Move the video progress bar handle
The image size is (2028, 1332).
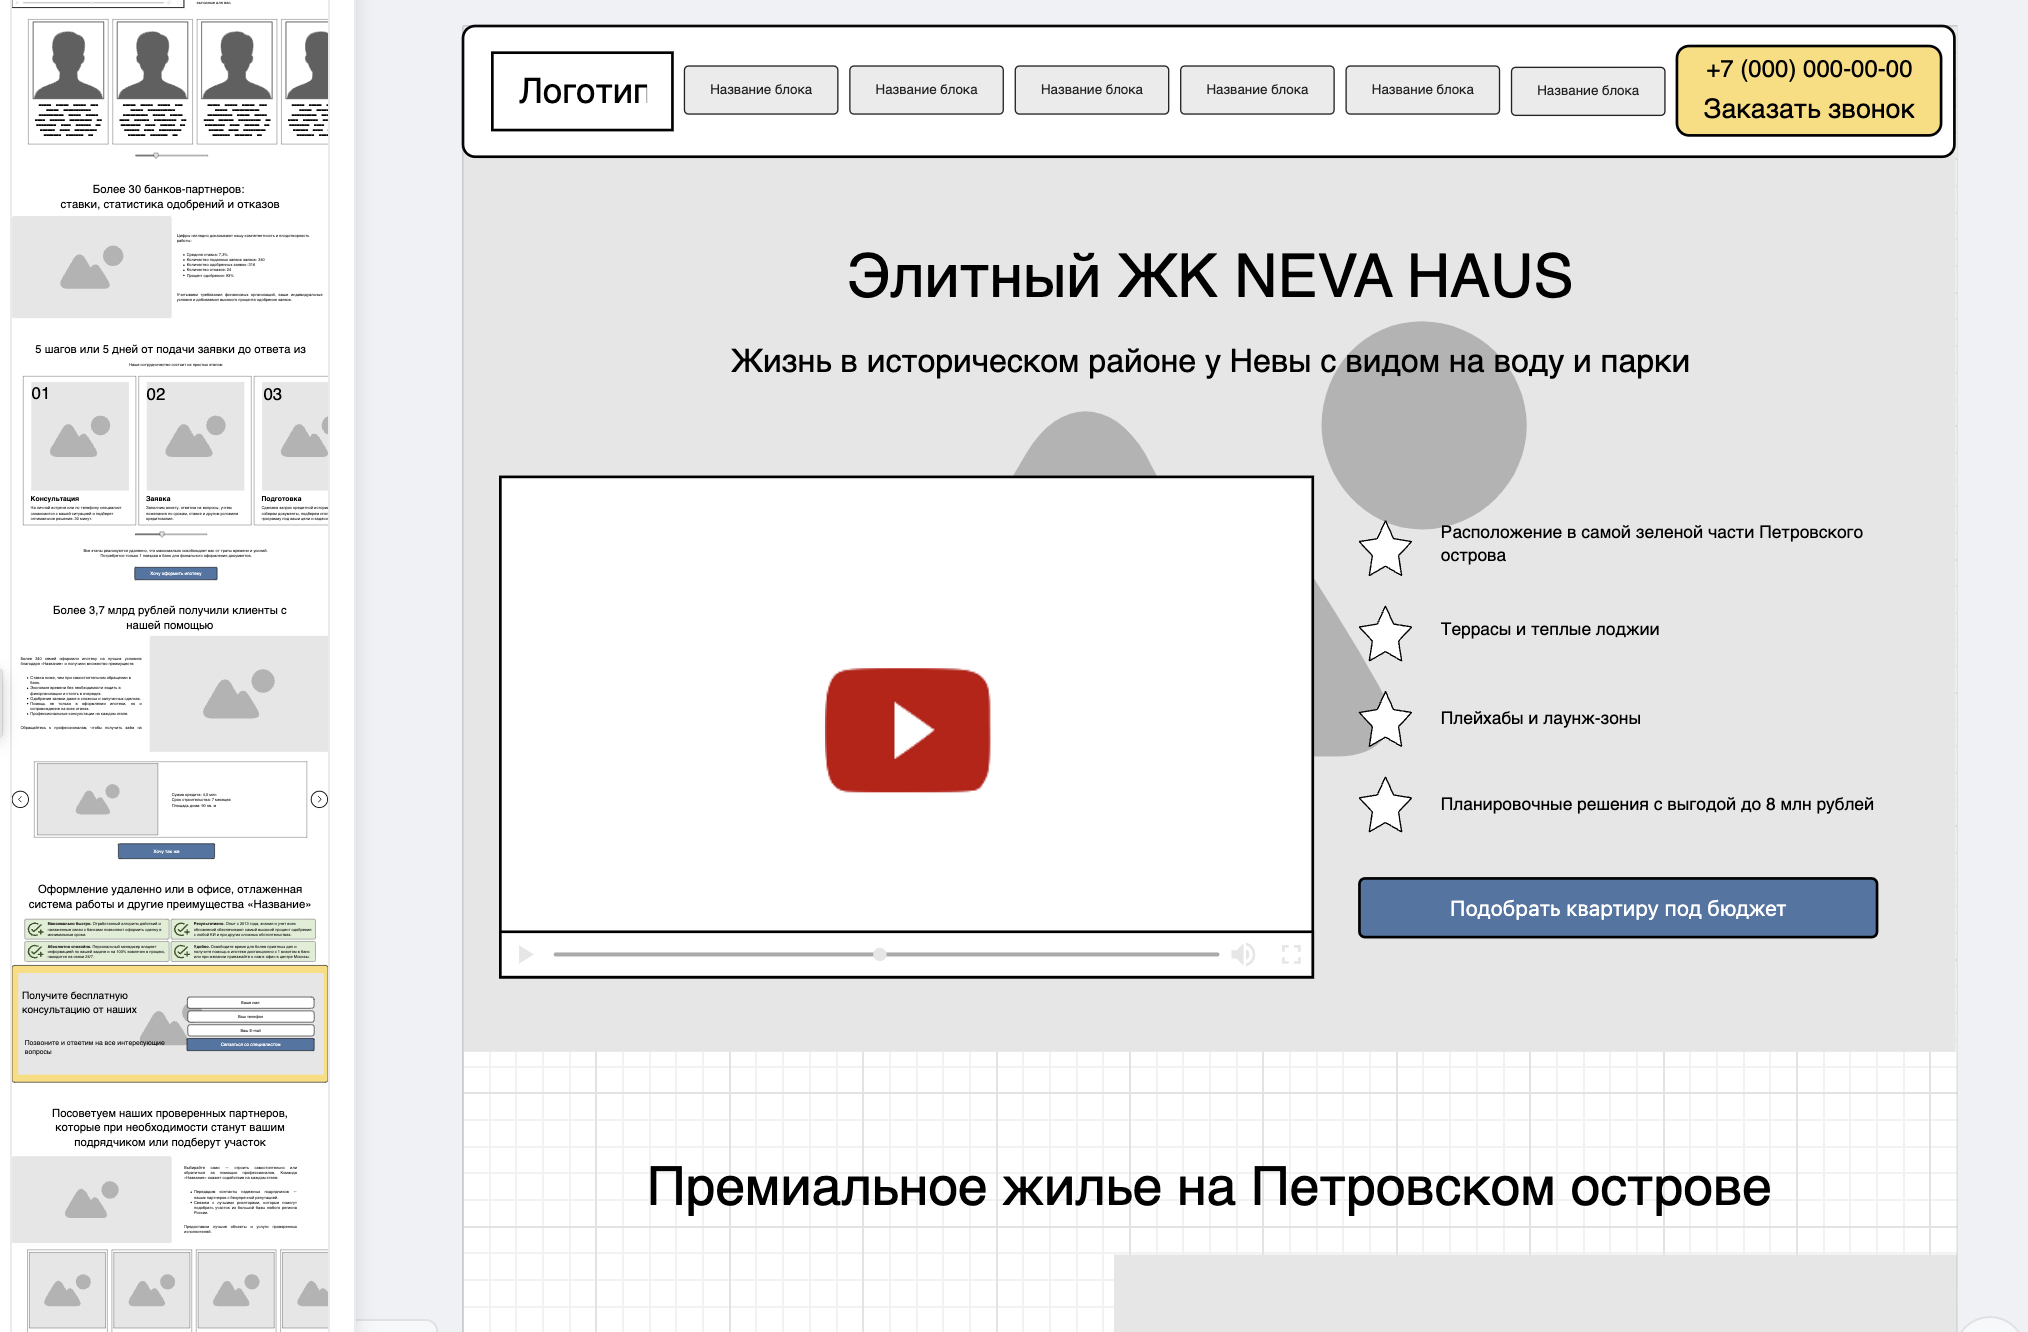(x=879, y=954)
